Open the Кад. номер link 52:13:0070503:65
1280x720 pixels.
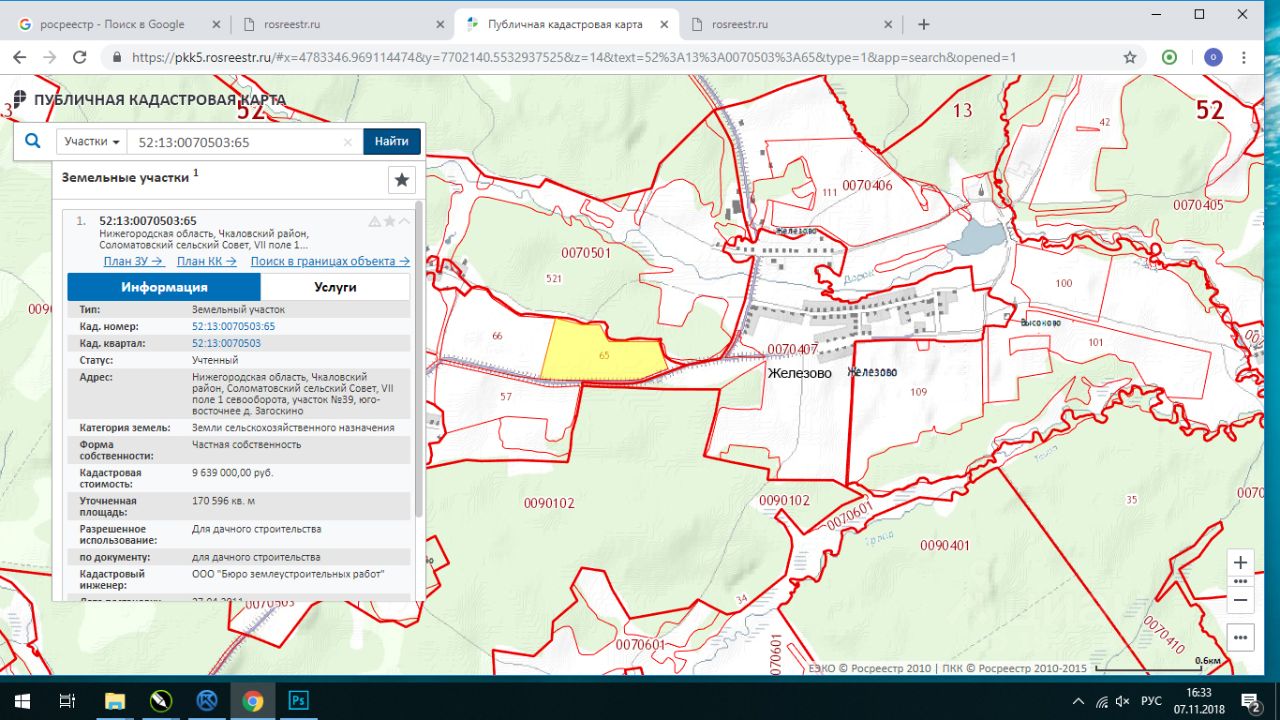tap(233, 326)
